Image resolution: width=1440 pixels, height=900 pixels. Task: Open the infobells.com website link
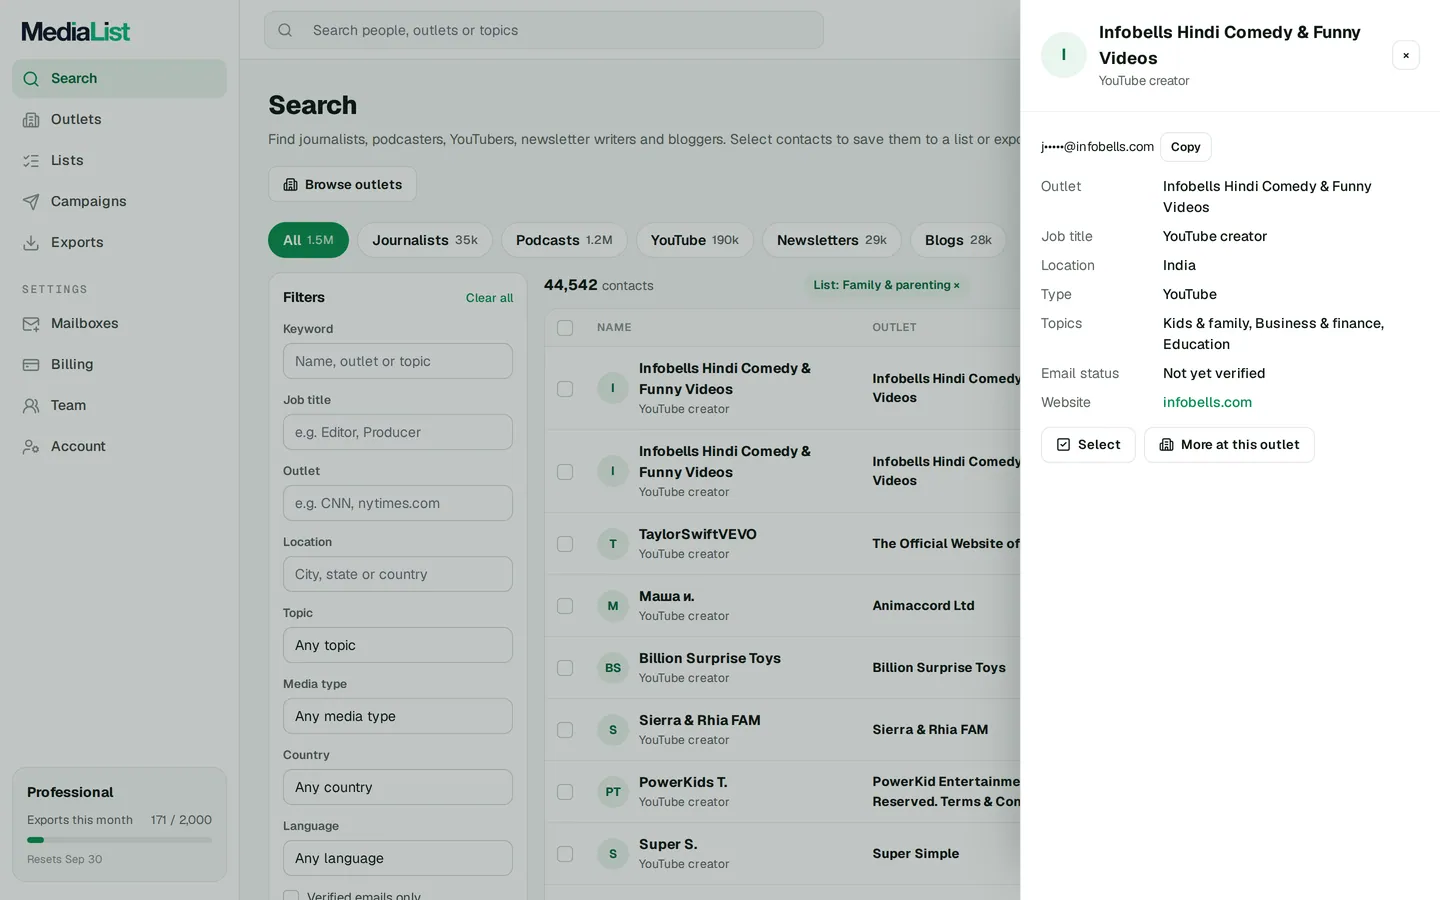point(1207,402)
